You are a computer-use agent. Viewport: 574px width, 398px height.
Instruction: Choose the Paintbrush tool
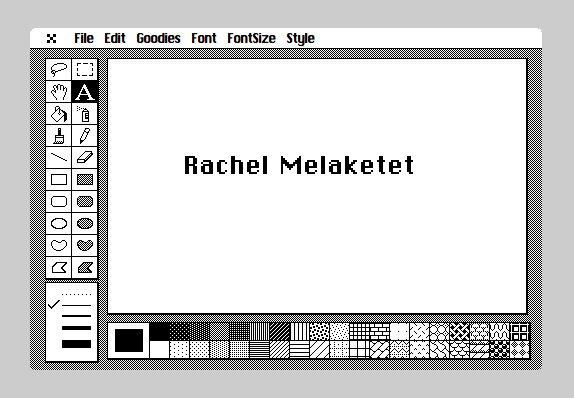click(59, 136)
